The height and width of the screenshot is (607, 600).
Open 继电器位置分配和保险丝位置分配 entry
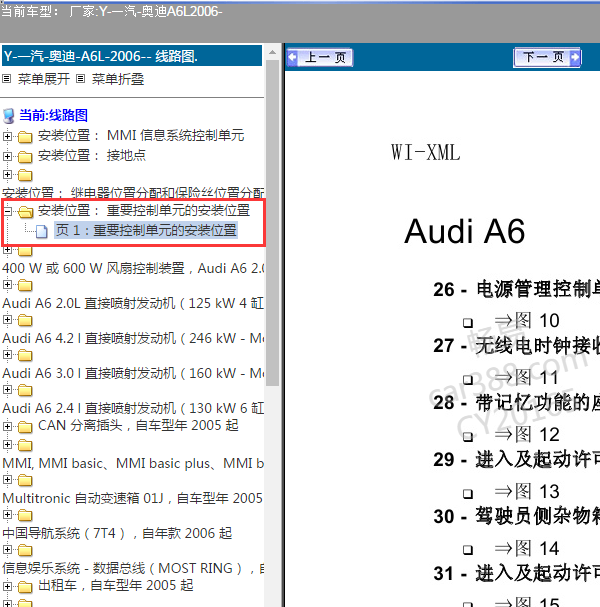pos(133,192)
